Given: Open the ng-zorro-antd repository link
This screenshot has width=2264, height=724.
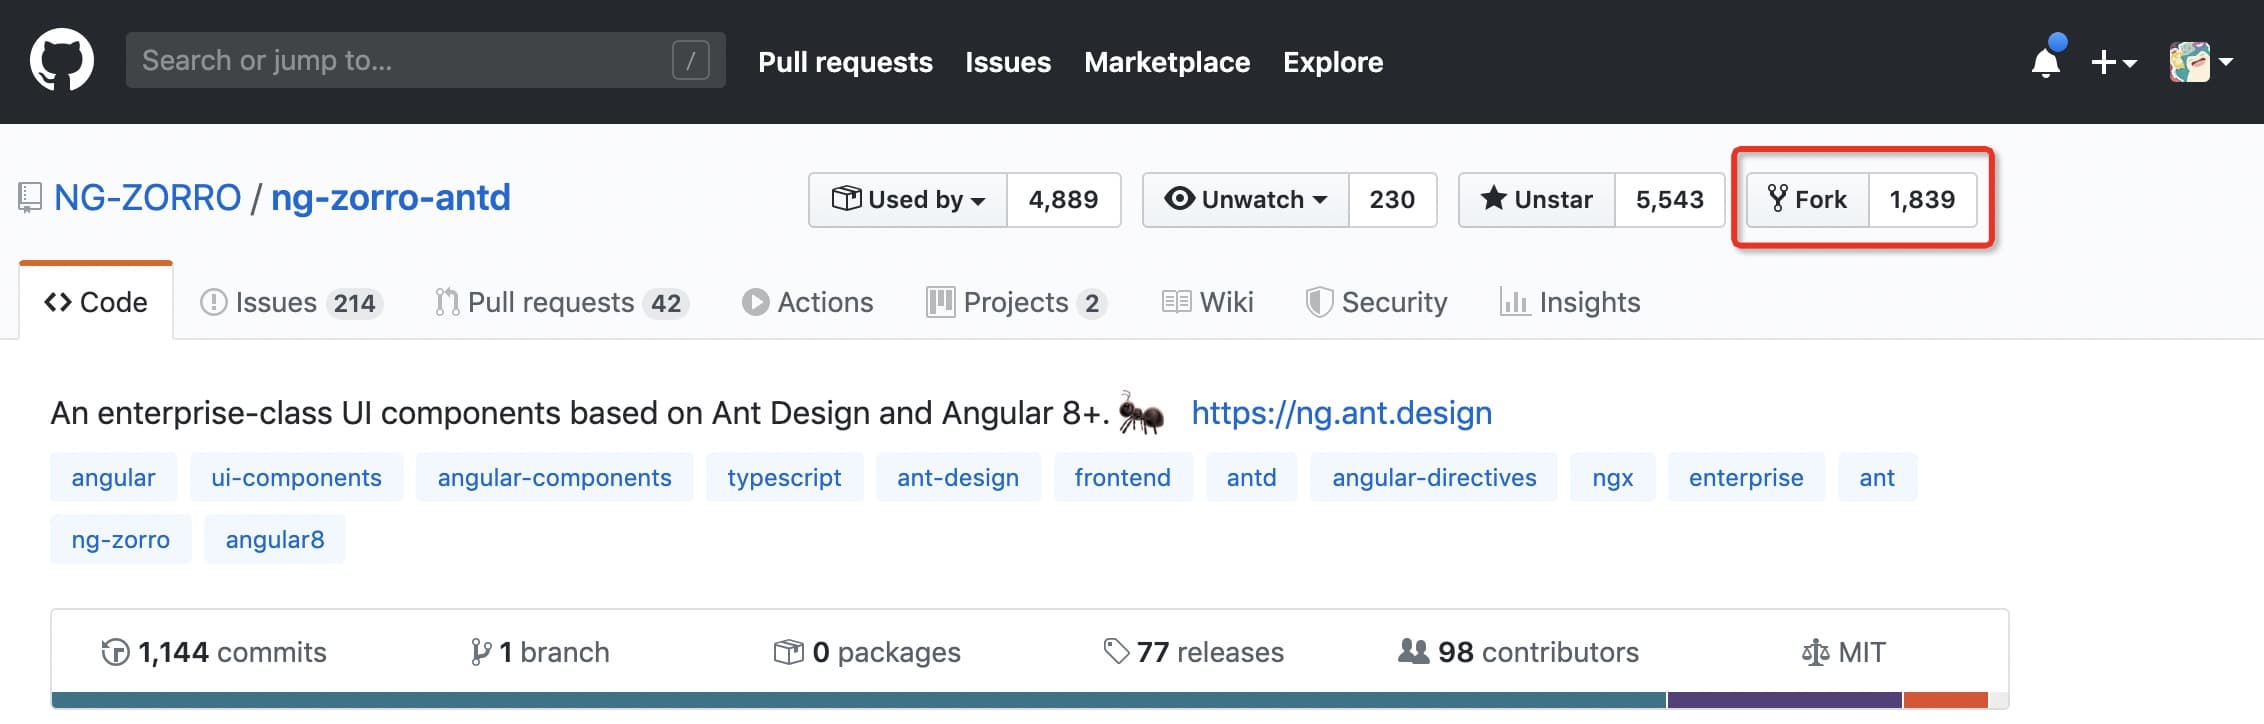Looking at the screenshot, I should click(391, 198).
